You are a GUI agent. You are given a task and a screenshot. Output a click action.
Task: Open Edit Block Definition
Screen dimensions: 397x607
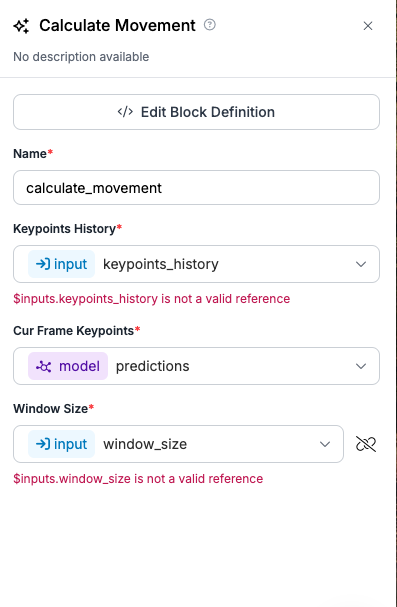click(196, 112)
